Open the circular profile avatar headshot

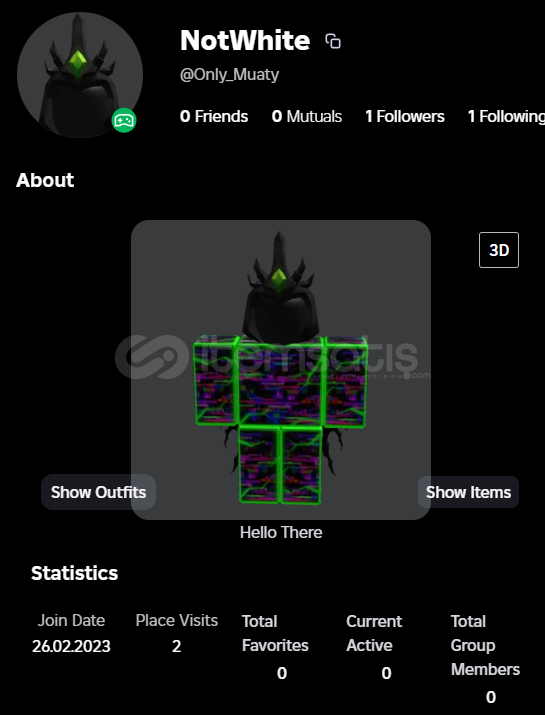pos(80,75)
